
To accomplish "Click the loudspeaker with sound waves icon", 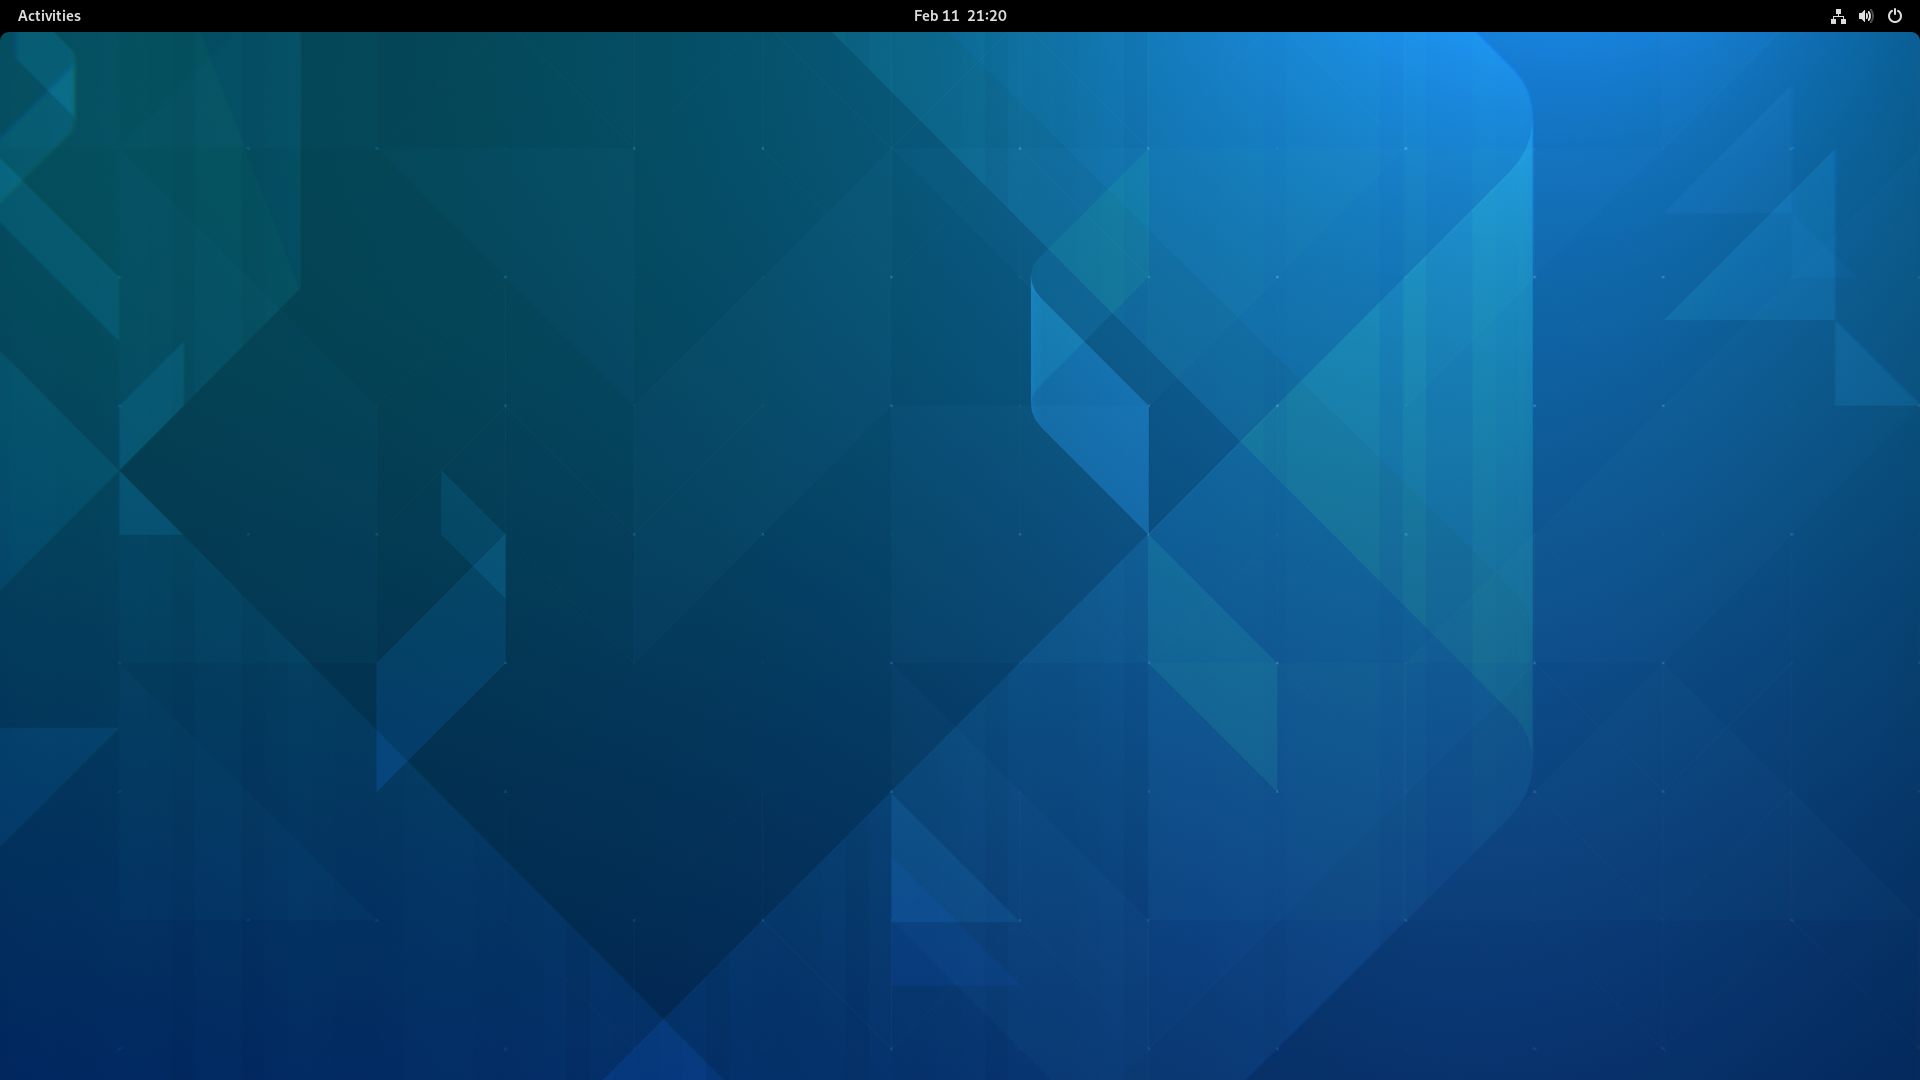I will point(1865,16).
